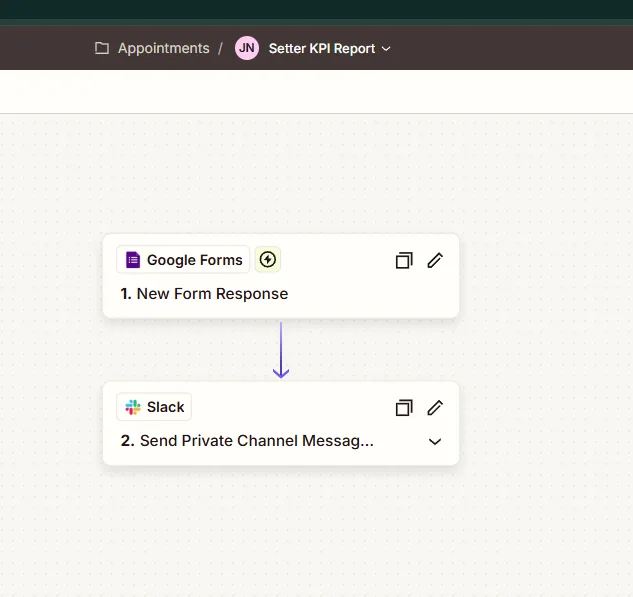Click the folder icon beside Appointments

[x=102, y=48]
